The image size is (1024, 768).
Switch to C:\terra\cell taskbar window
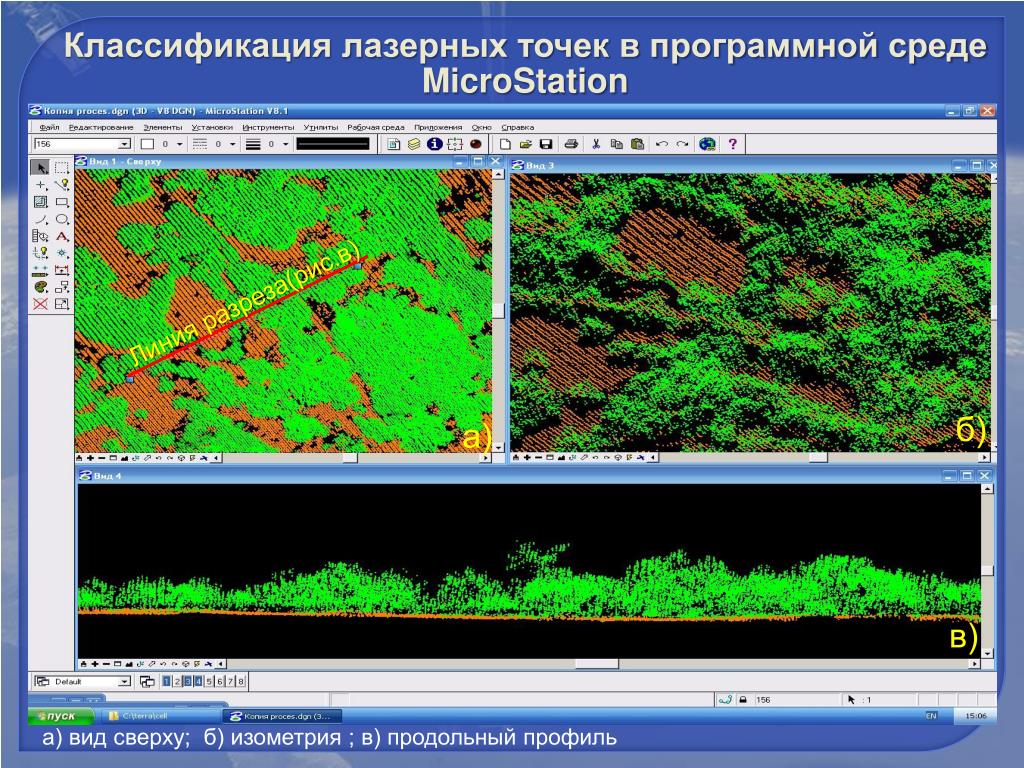160,716
